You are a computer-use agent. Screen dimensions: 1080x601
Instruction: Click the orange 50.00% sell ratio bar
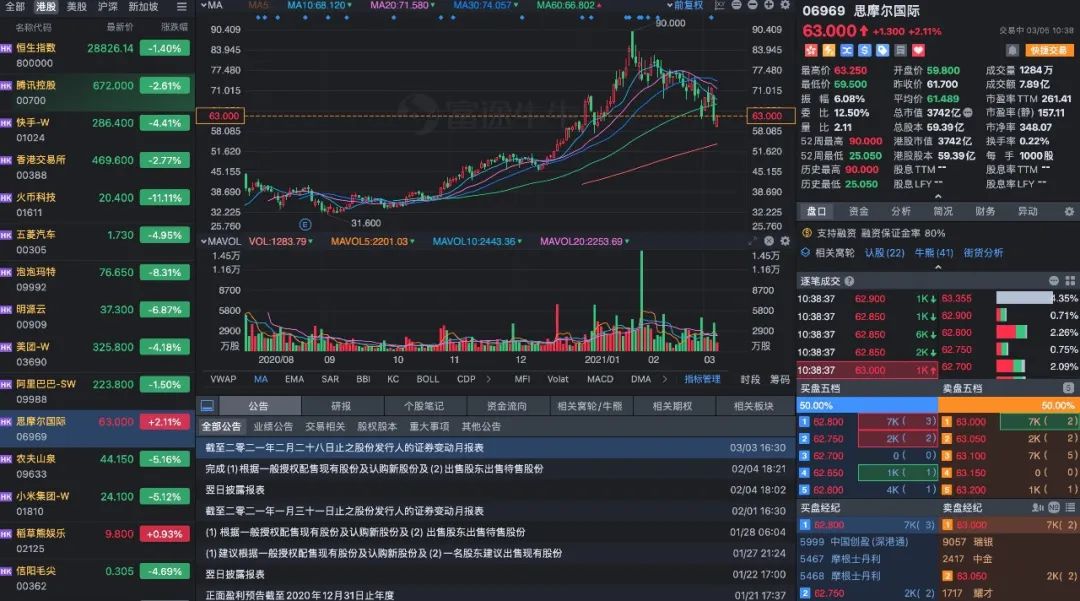click(x=1008, y=405)
